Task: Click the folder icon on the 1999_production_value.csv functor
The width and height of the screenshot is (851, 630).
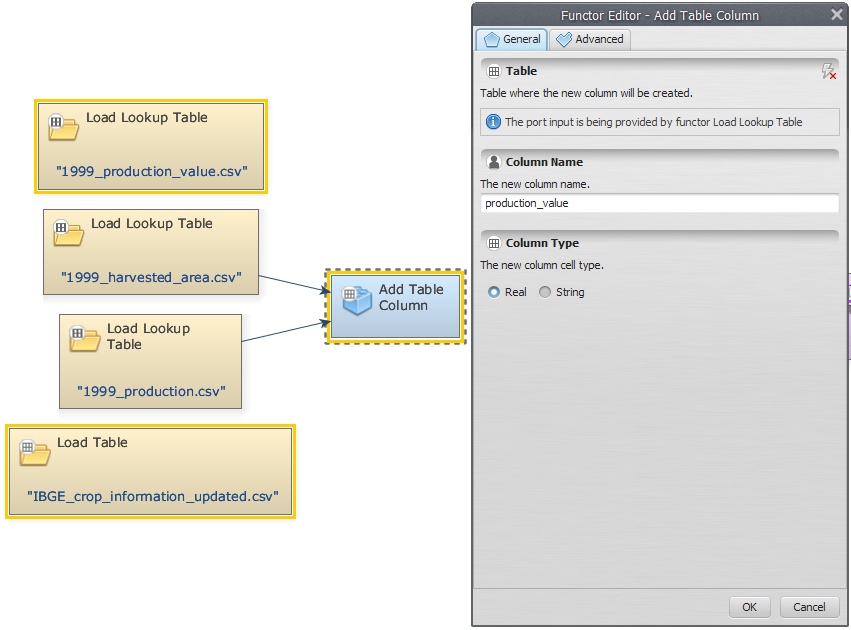Action: 63,127
